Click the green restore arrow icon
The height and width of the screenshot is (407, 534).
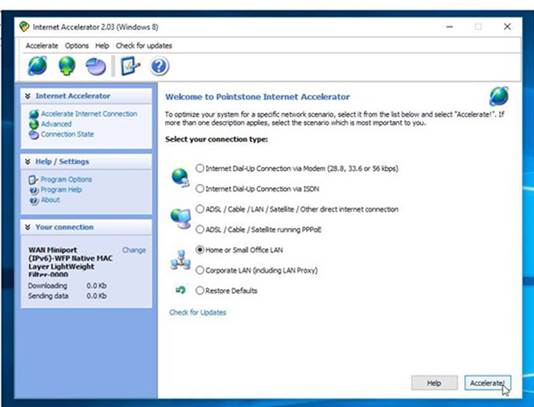[180, 290]
